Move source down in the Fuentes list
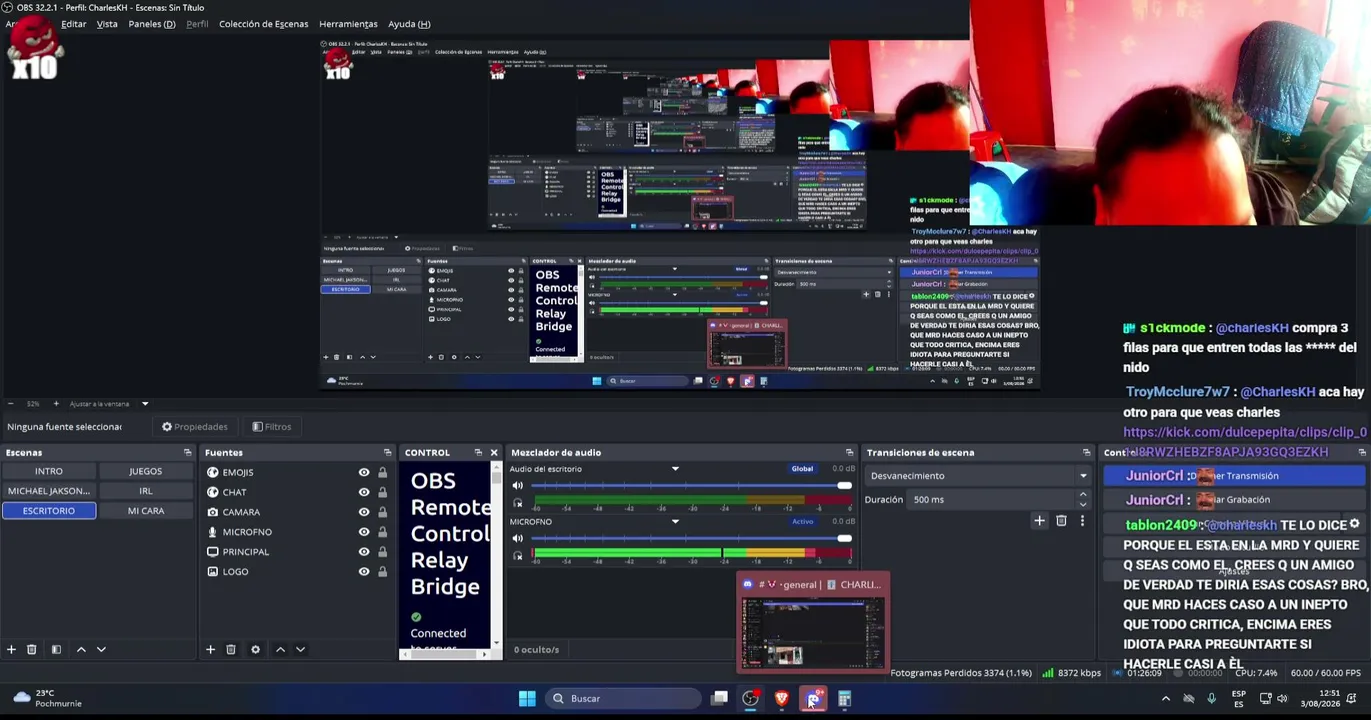1371x720 pixels. (300, 649)
